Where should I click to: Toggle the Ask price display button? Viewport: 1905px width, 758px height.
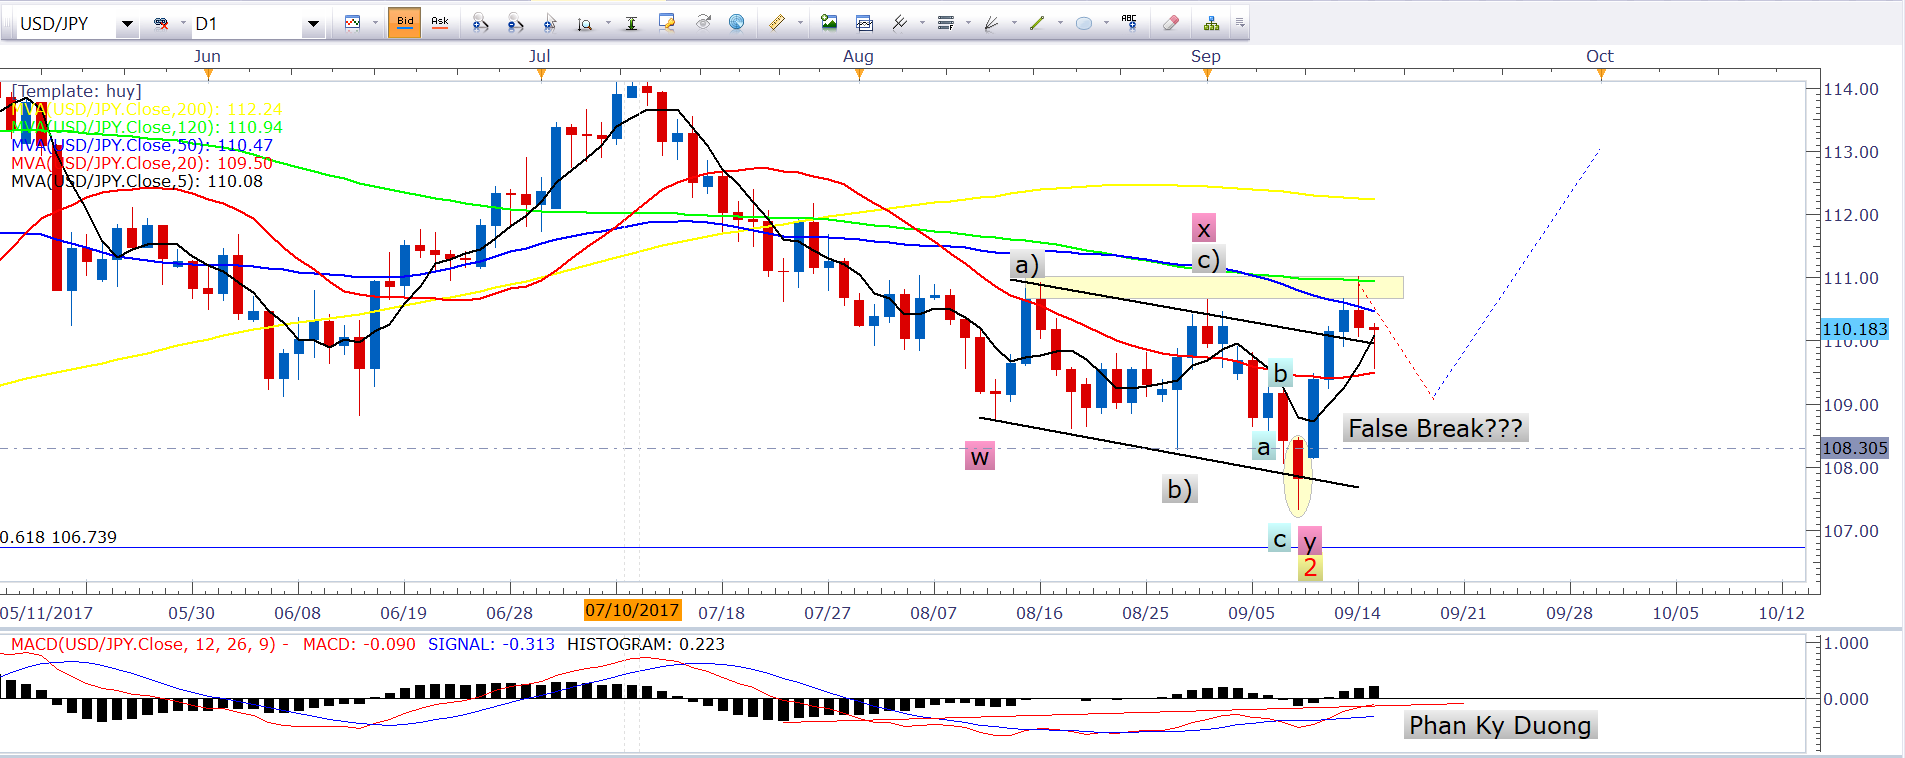(x=439, y=22)
